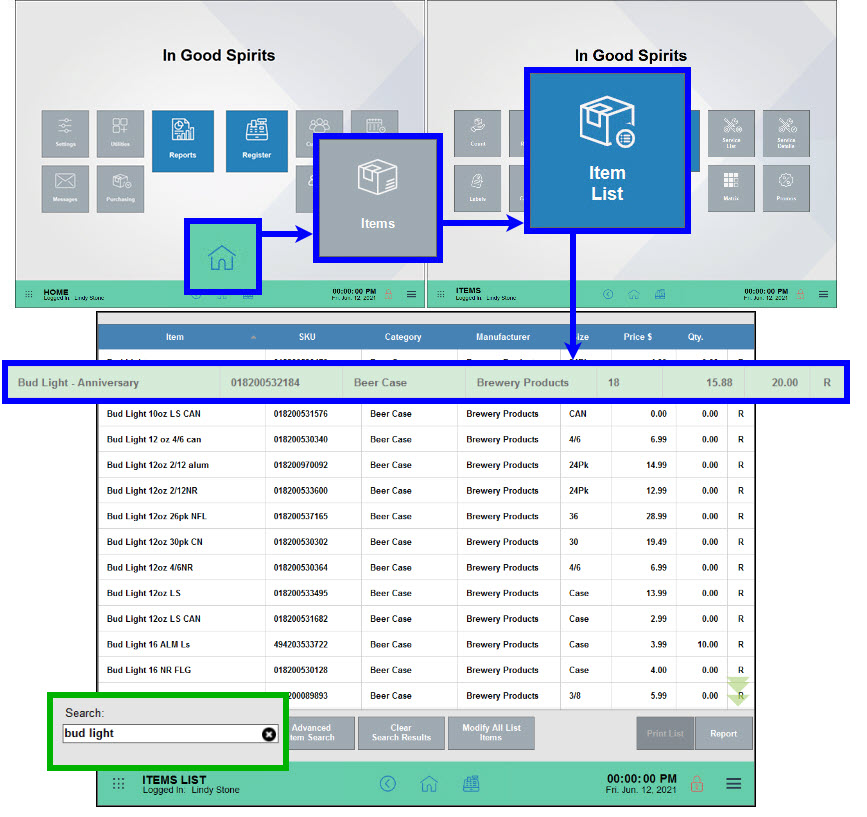This screenshot has height=817, width=867.
Task: Open the Register tile on Home screen
Action: point(257,141)
